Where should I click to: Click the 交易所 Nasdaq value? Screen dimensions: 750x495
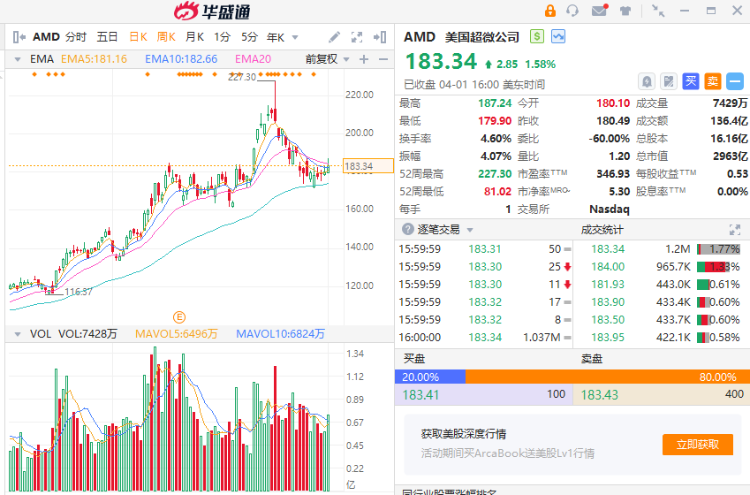[609, 209]
